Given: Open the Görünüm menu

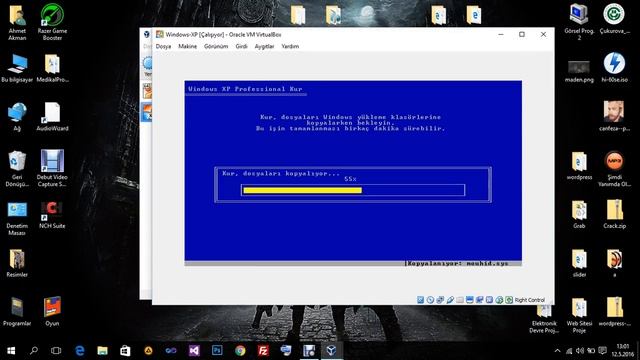Looking at the screenshot, I should (216, 47).
